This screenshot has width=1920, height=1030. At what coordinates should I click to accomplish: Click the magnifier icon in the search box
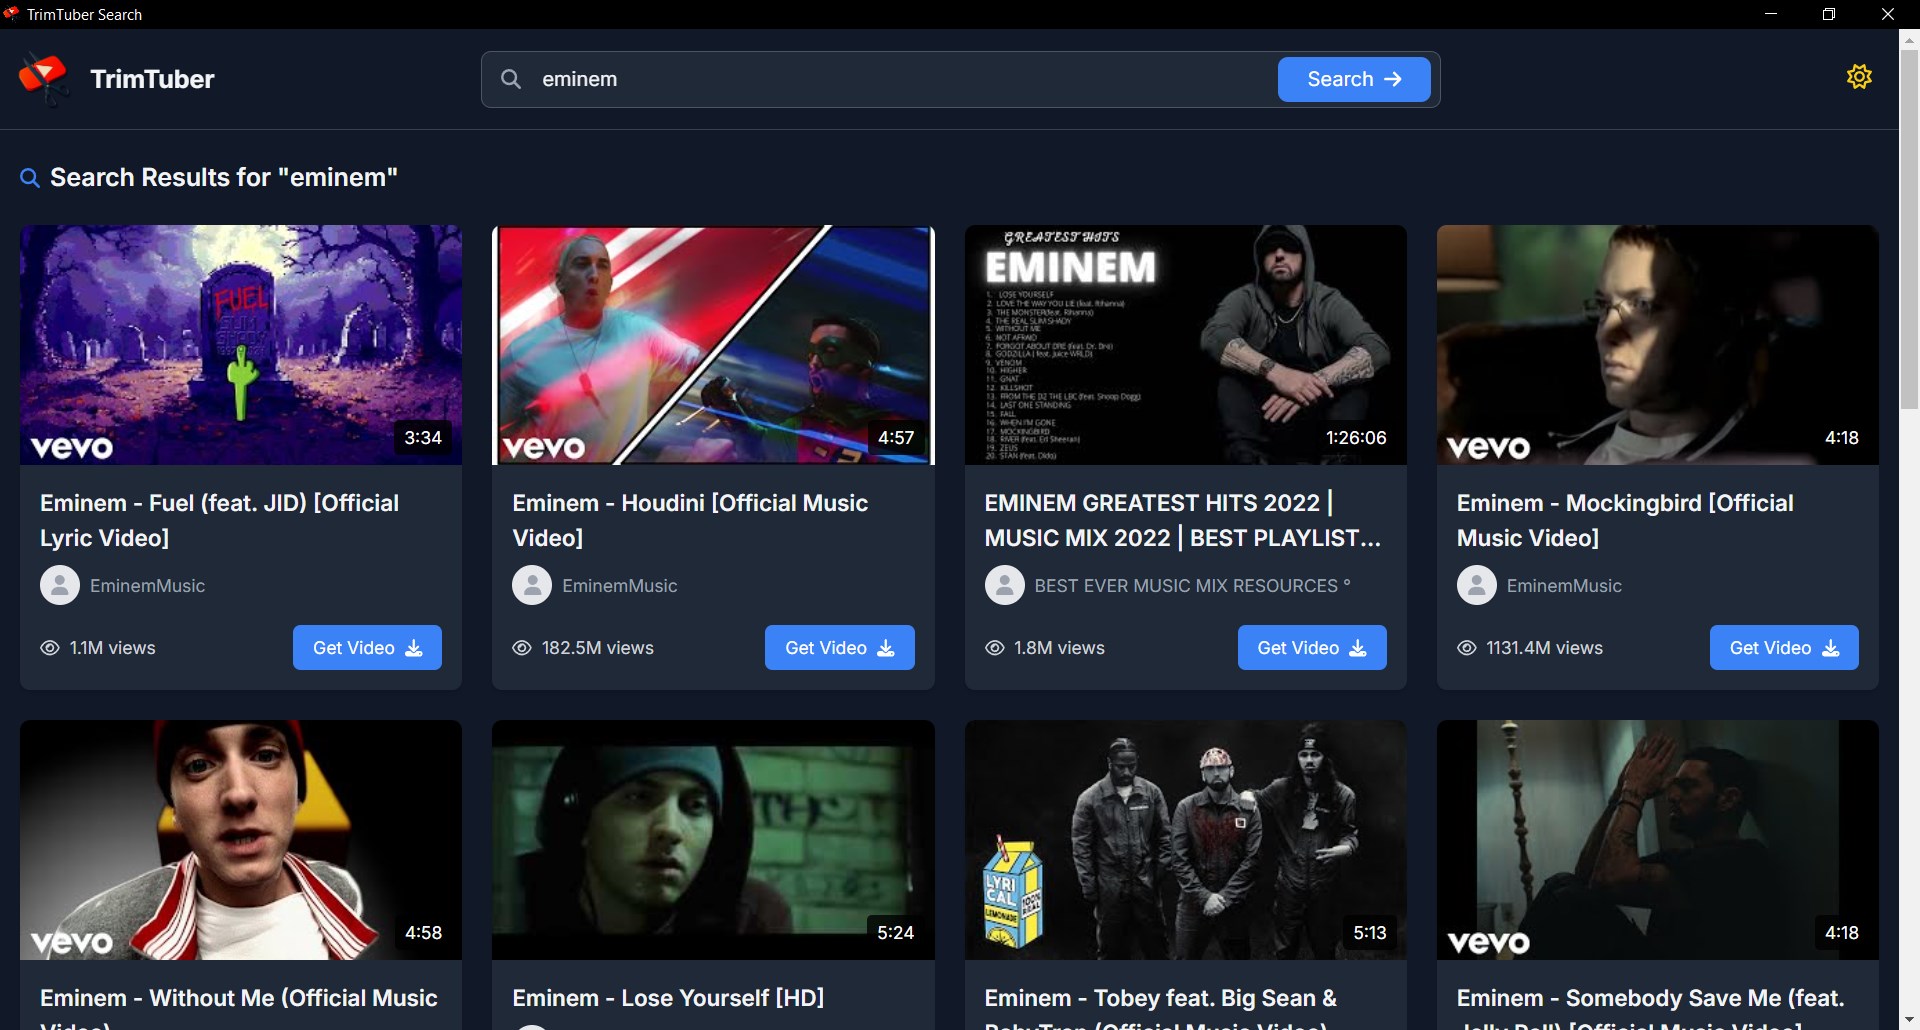511,79
